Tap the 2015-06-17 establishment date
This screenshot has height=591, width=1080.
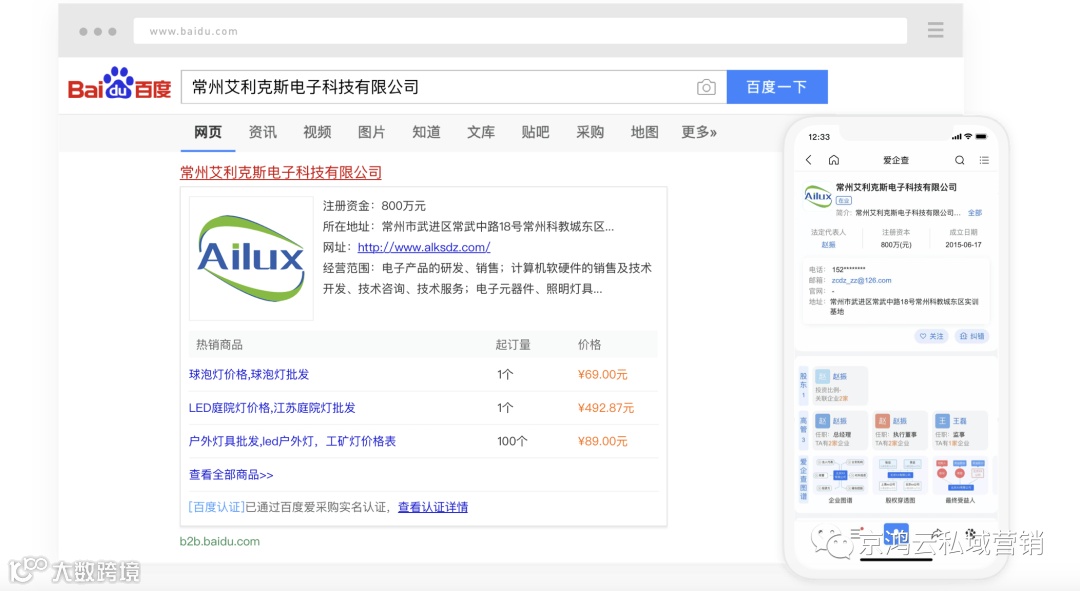click(x=963, y=245)
